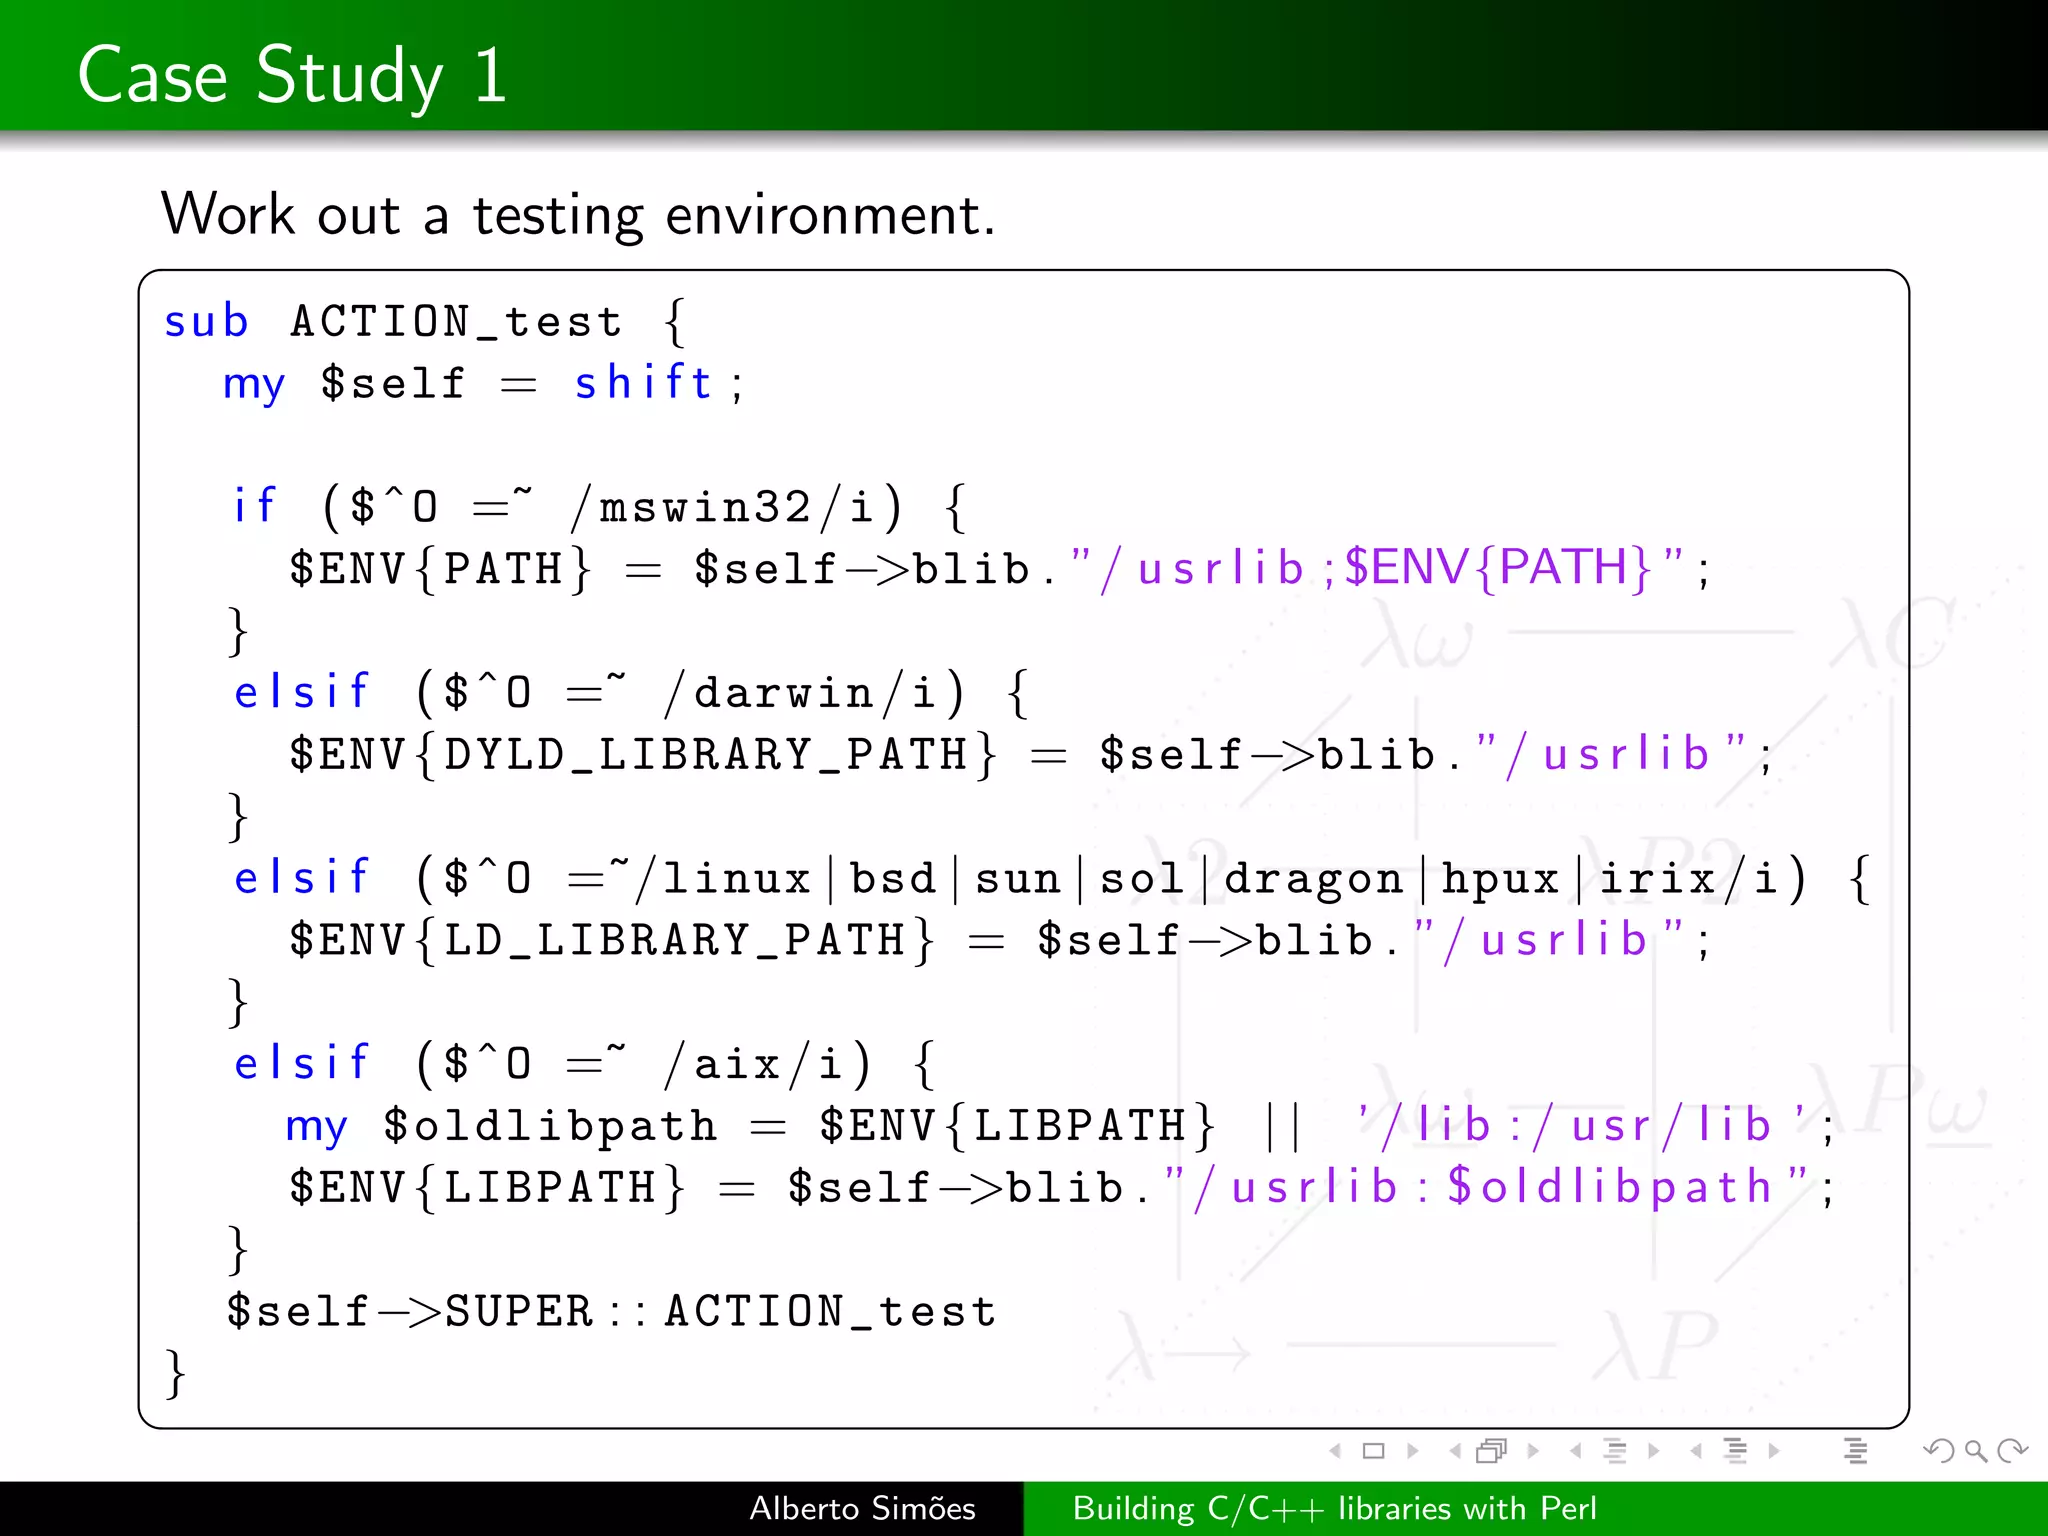This screenshot has width=2048, height=1536.
Task: Click the subsection navigation icon
Action: tap(1615, 1451)
